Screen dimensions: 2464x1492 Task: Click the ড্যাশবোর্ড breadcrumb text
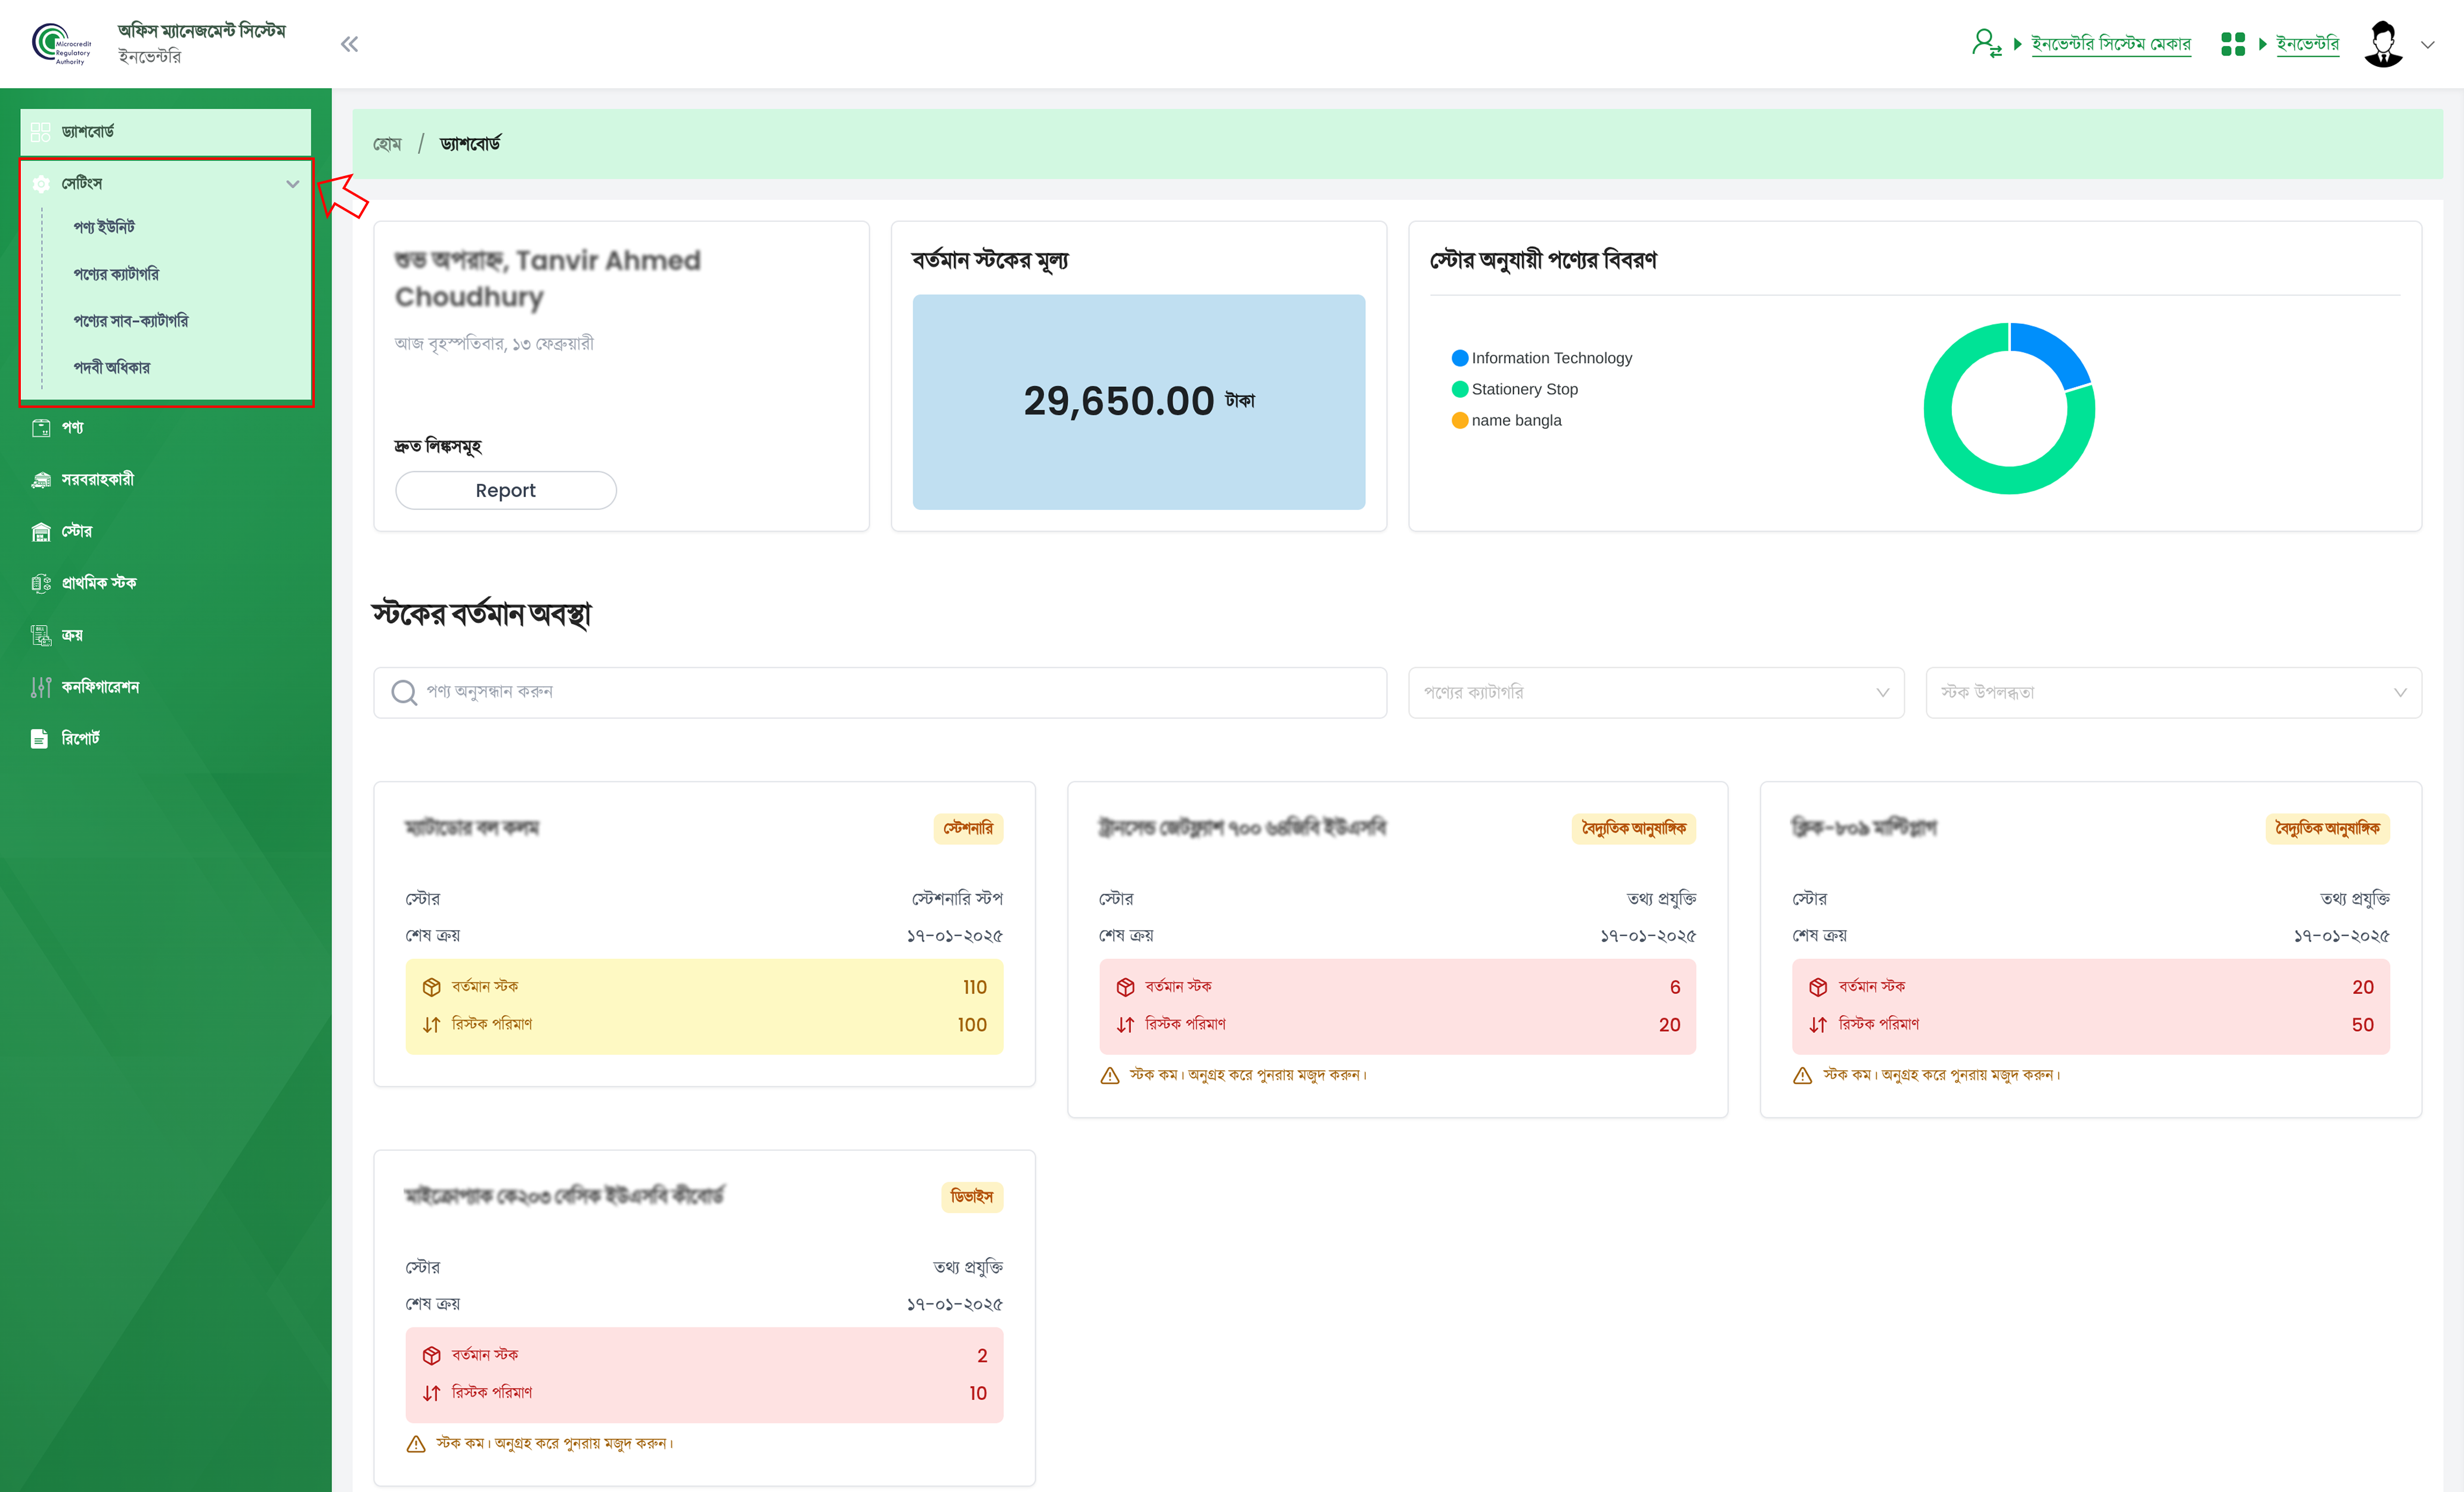click(470, 144)
